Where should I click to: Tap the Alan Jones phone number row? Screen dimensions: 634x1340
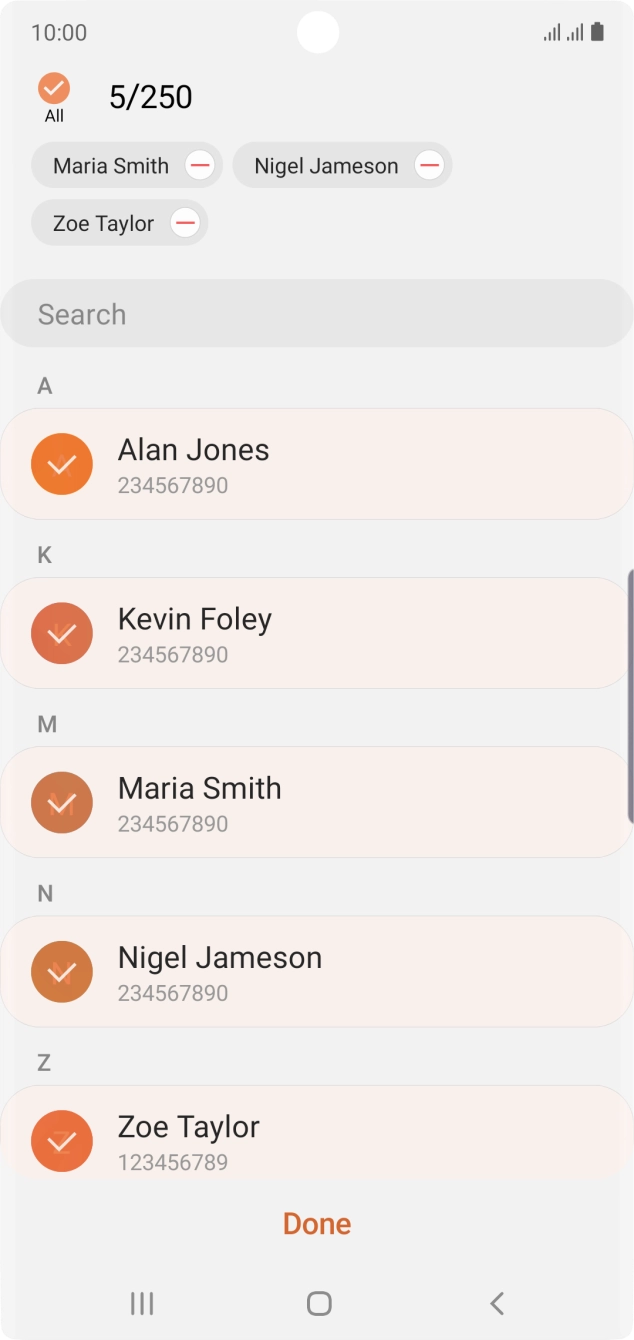173,486
